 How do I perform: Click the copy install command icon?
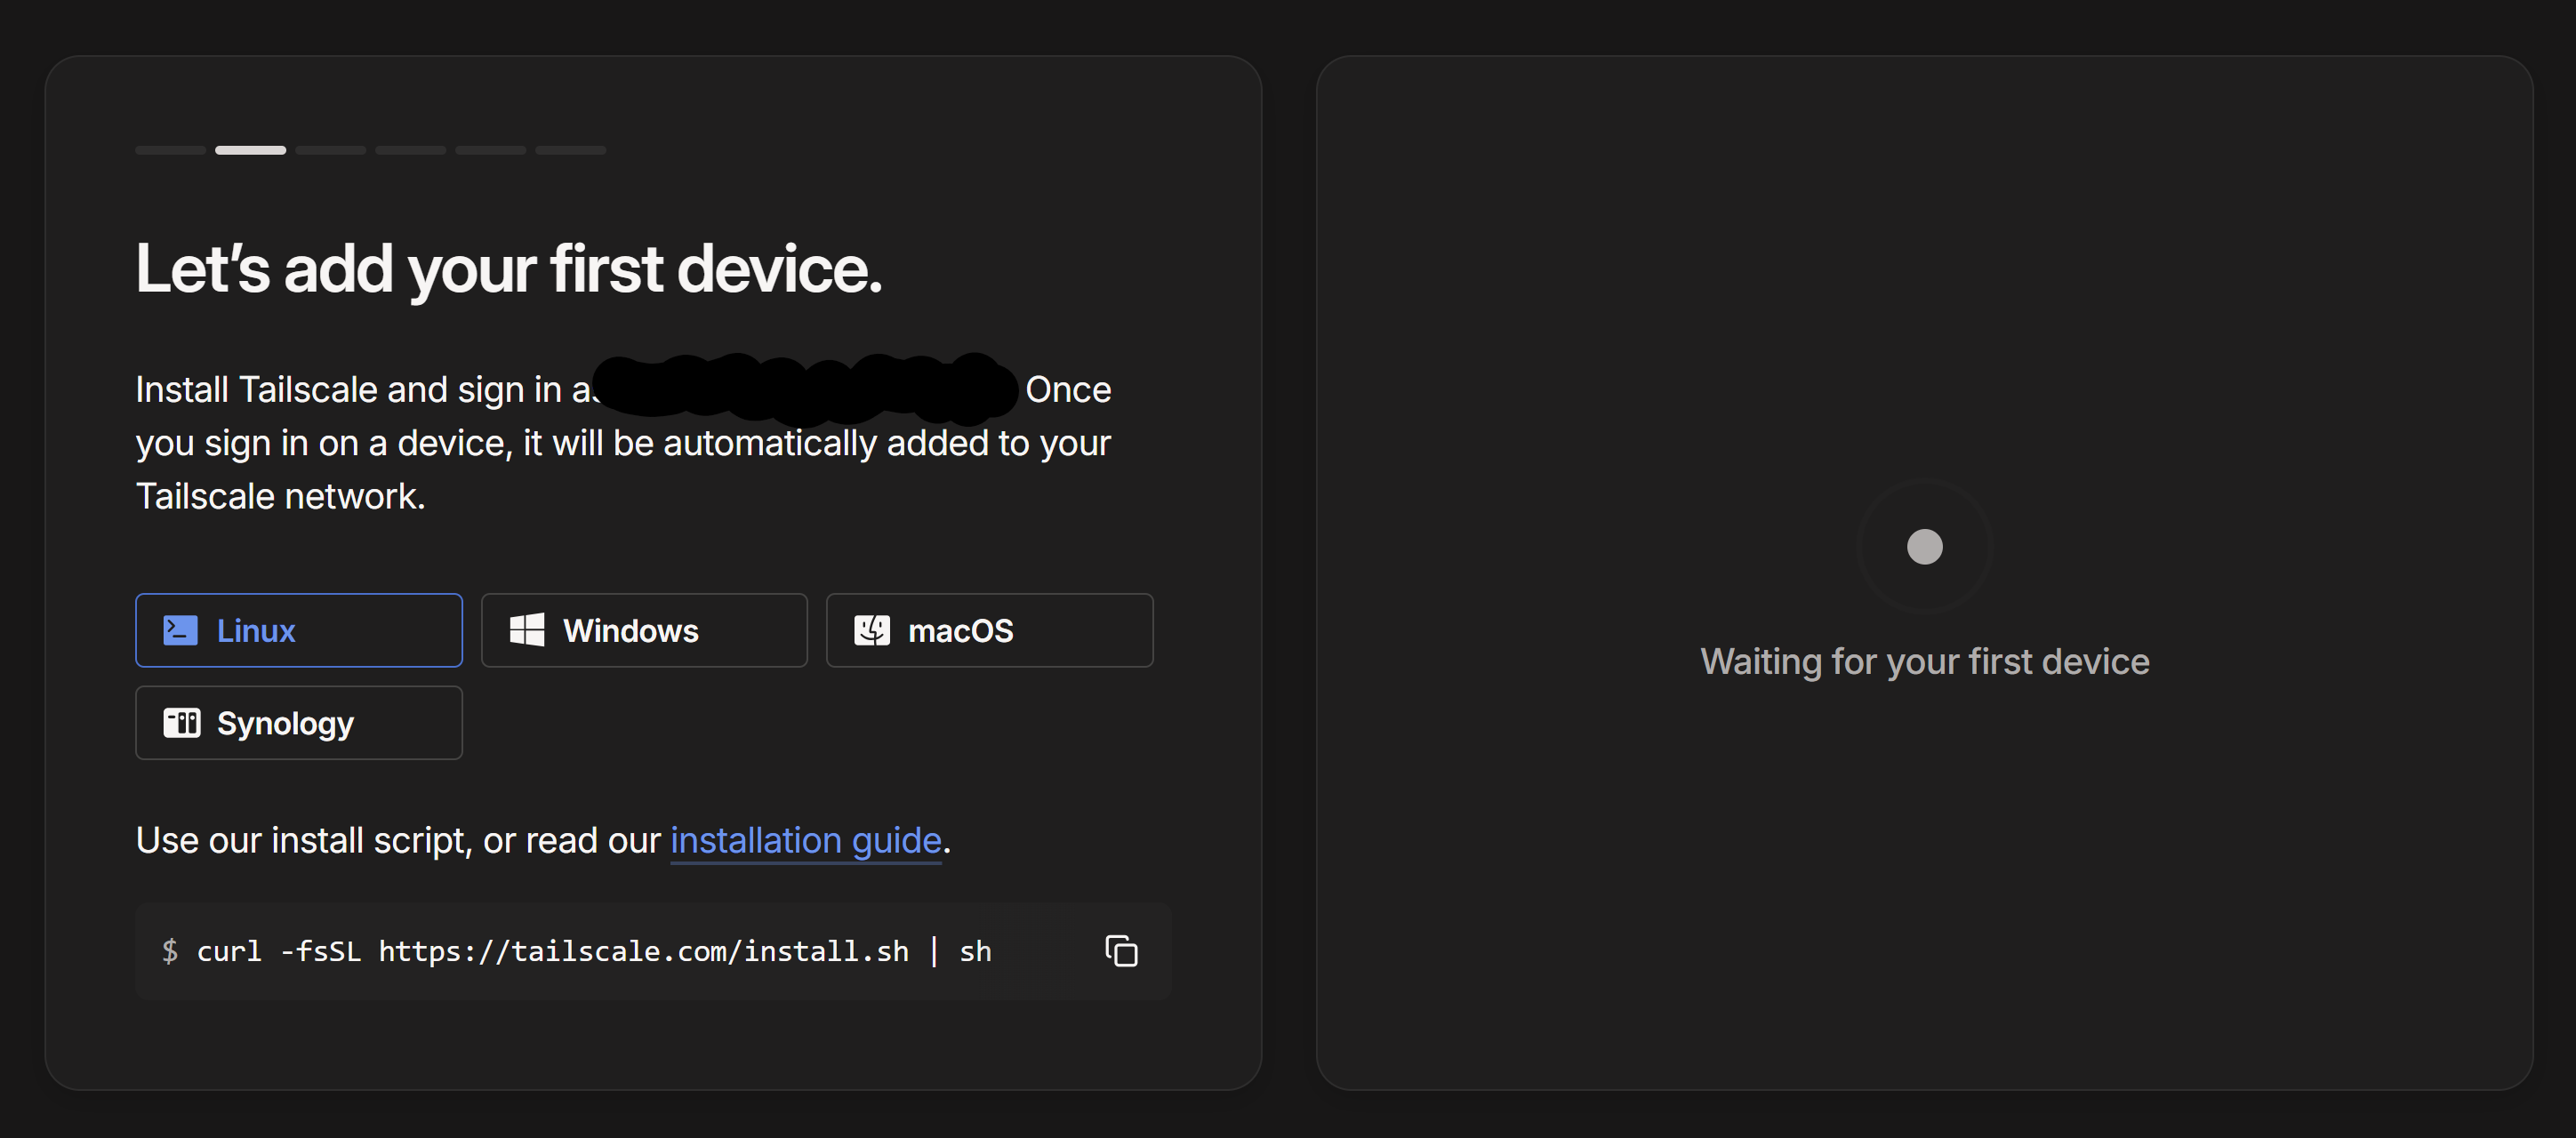point(1121,951)
